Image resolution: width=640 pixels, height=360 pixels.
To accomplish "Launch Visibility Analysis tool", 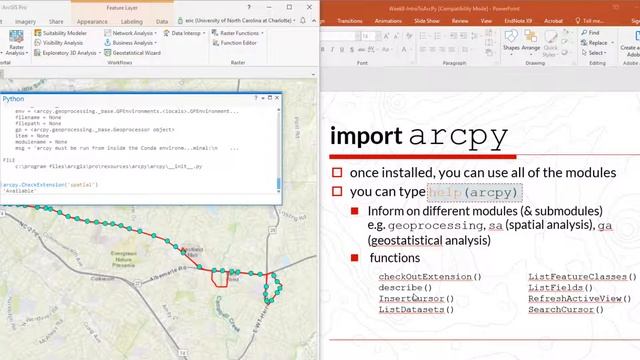I will (58, 43).
